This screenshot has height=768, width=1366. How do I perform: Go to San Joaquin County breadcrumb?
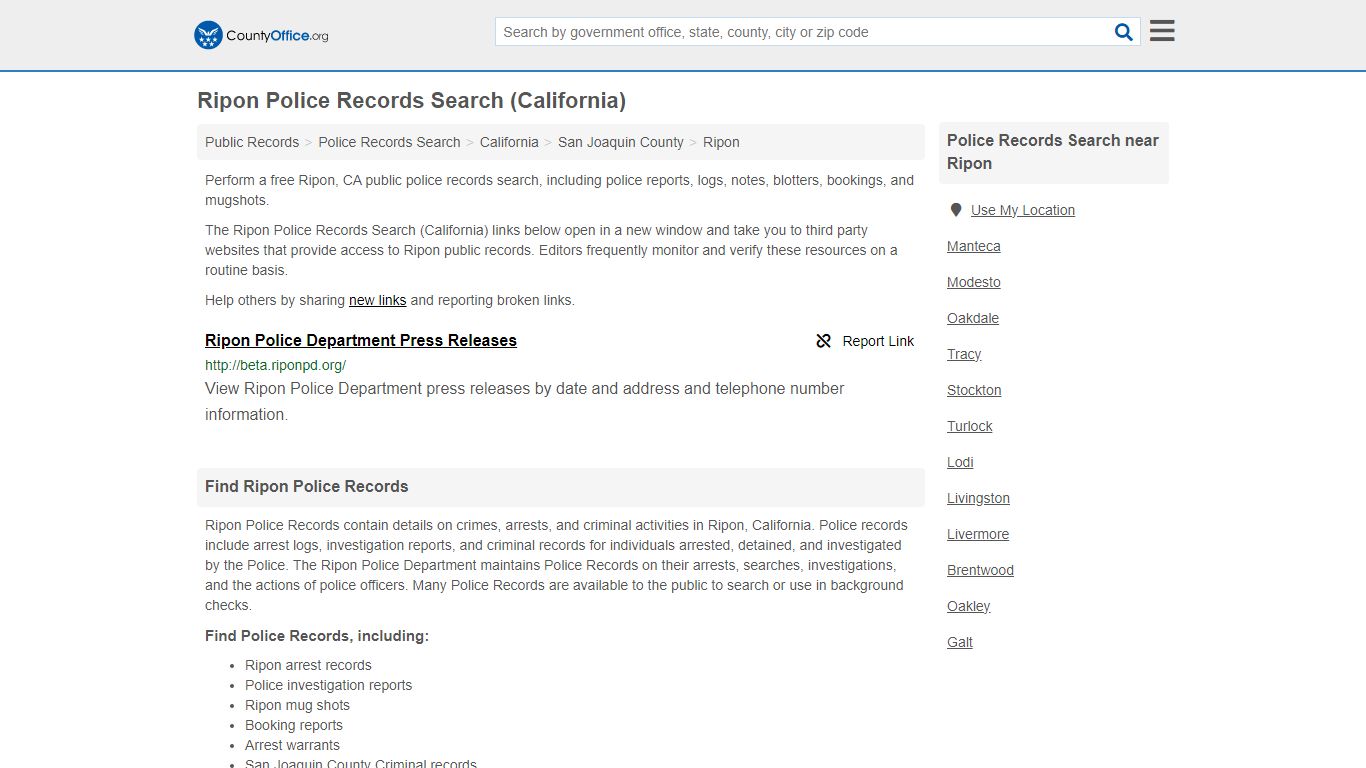click(621, 142)
